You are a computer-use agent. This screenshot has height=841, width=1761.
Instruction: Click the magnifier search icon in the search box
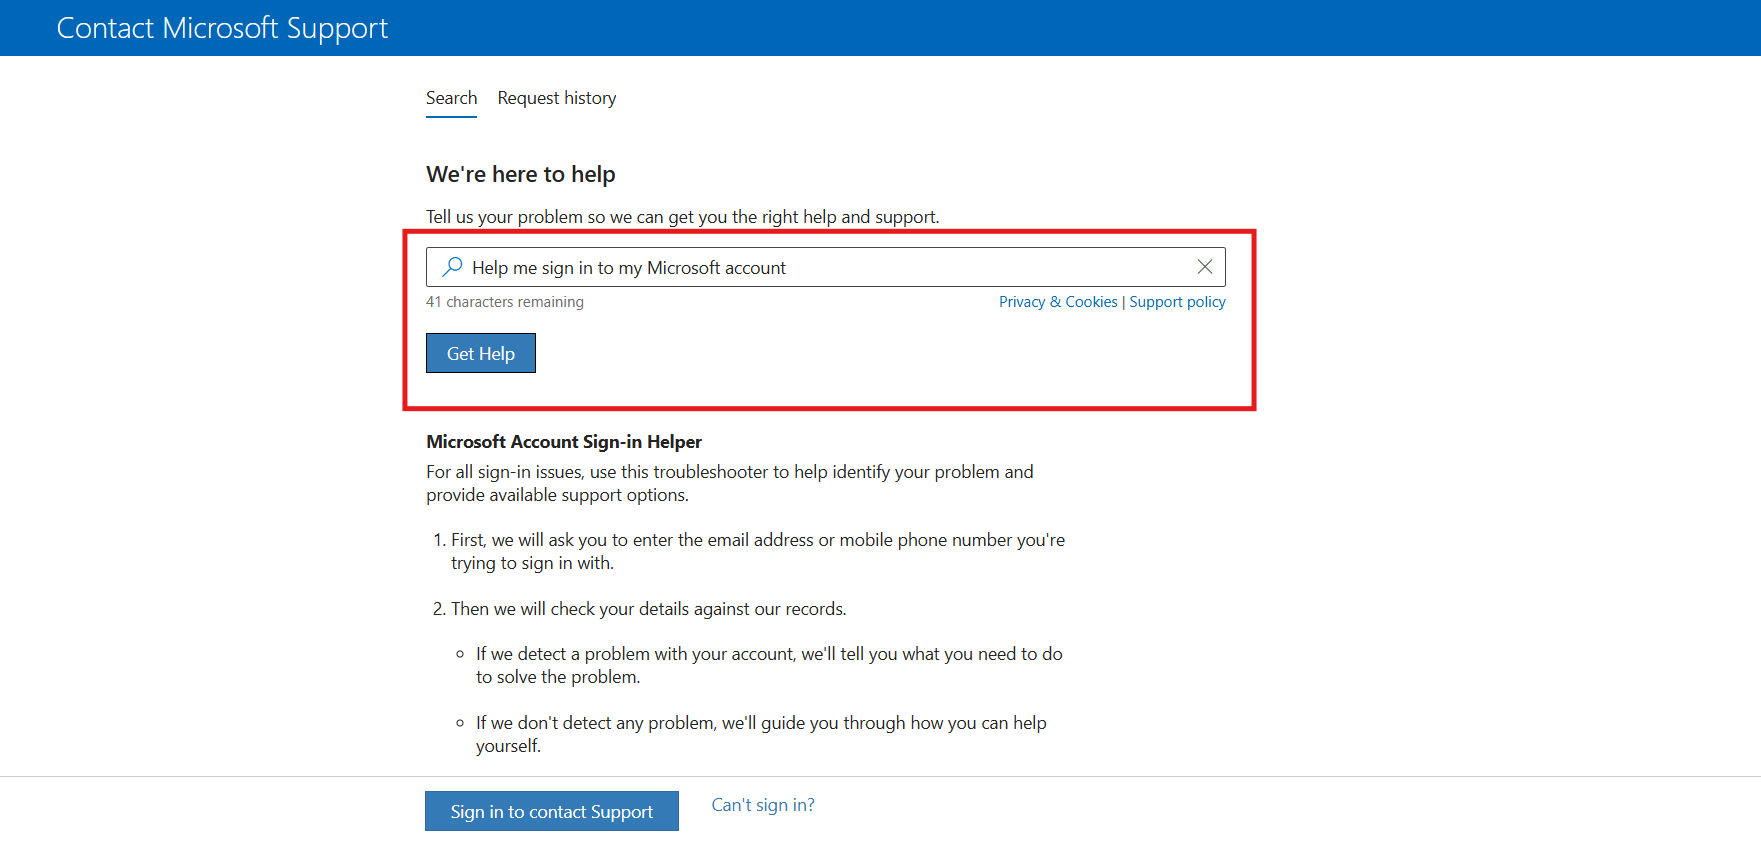click(453, 266)
